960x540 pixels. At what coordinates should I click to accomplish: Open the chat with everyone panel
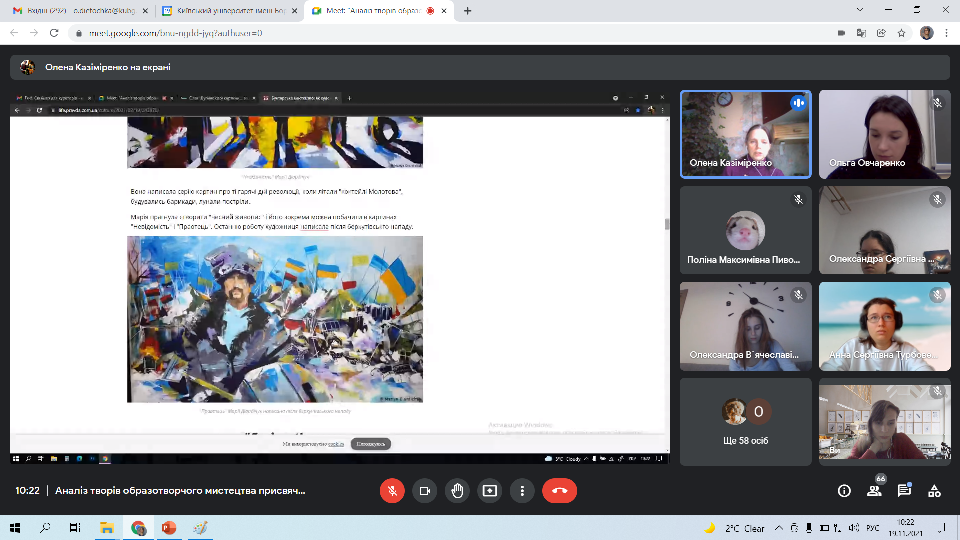[x=904, y=491]
